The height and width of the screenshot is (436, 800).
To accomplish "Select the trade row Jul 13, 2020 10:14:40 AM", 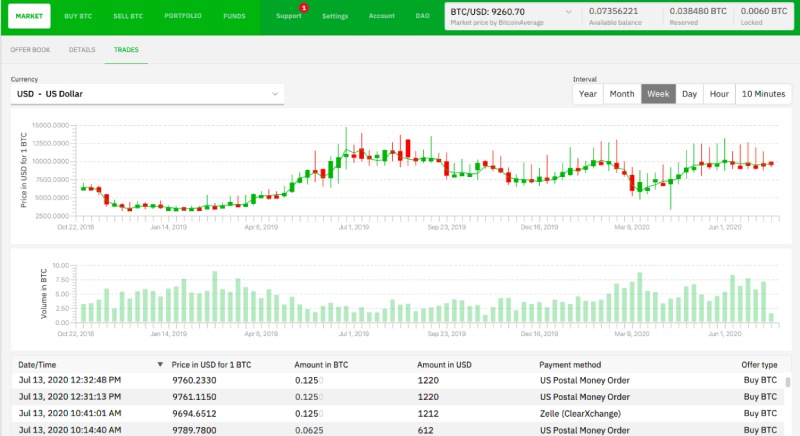I will [x=398, y=430].
